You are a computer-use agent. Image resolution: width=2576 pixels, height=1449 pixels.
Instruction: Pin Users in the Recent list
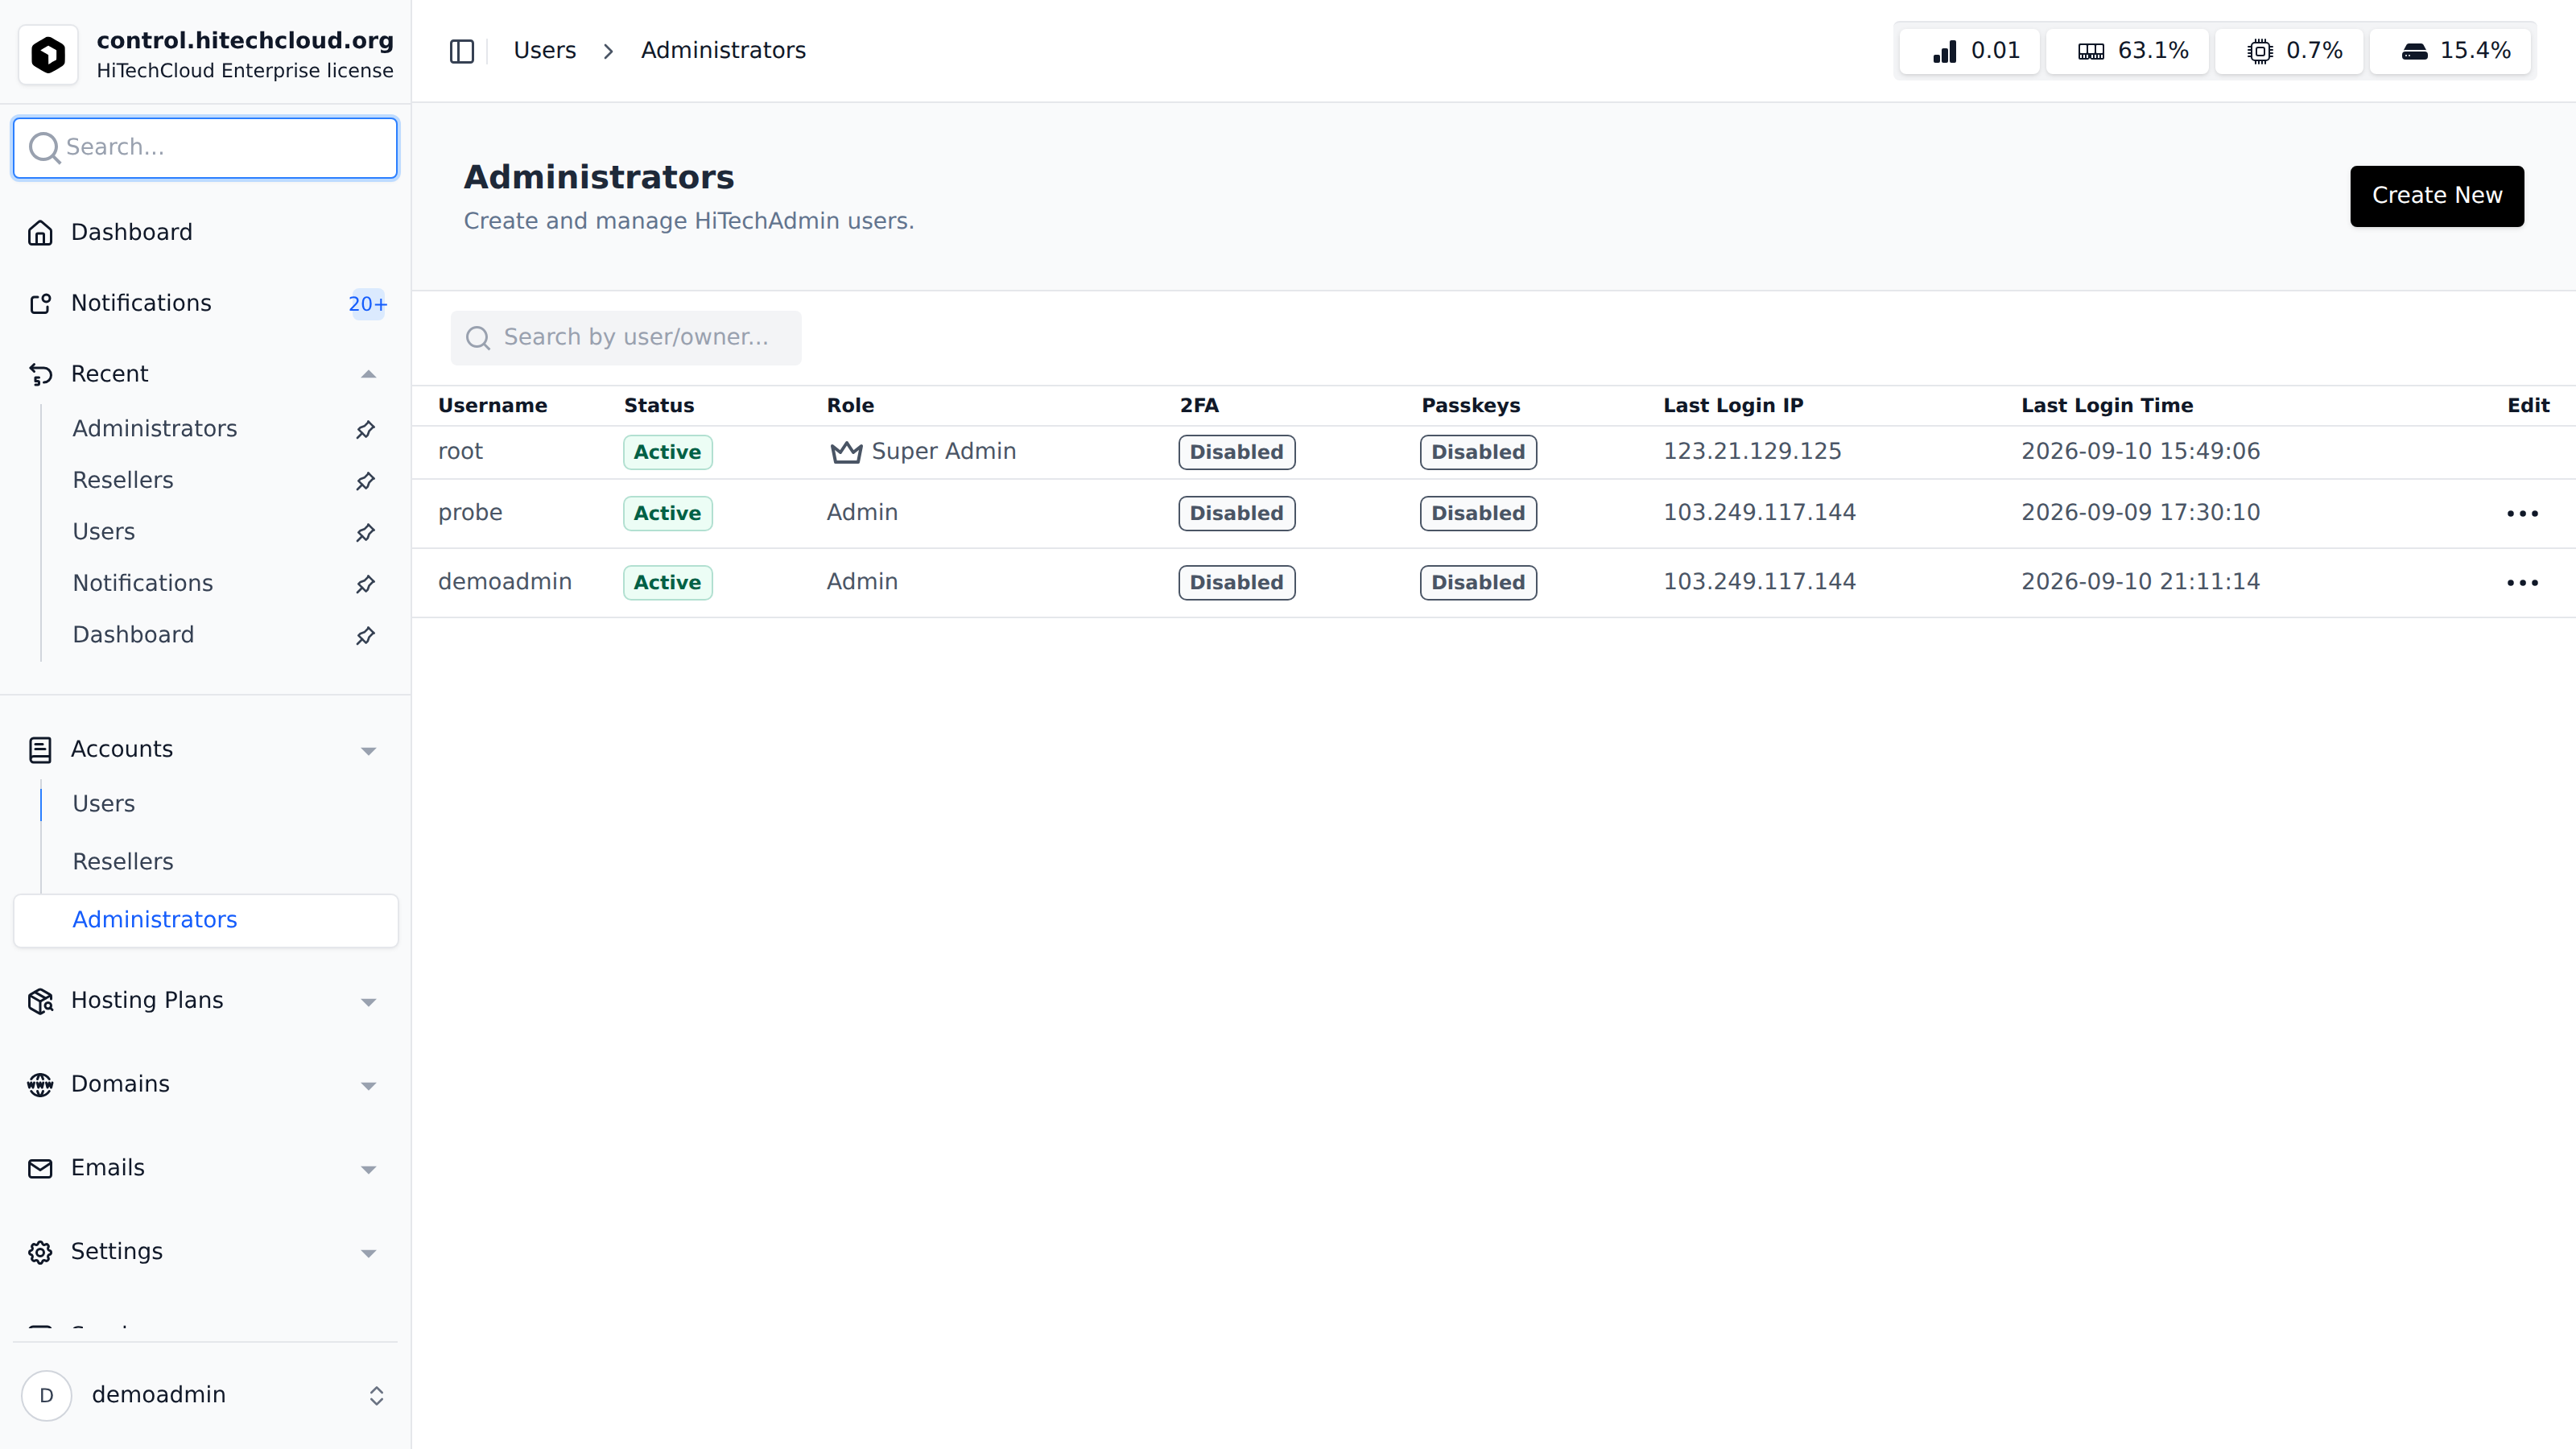click(366, 532)
